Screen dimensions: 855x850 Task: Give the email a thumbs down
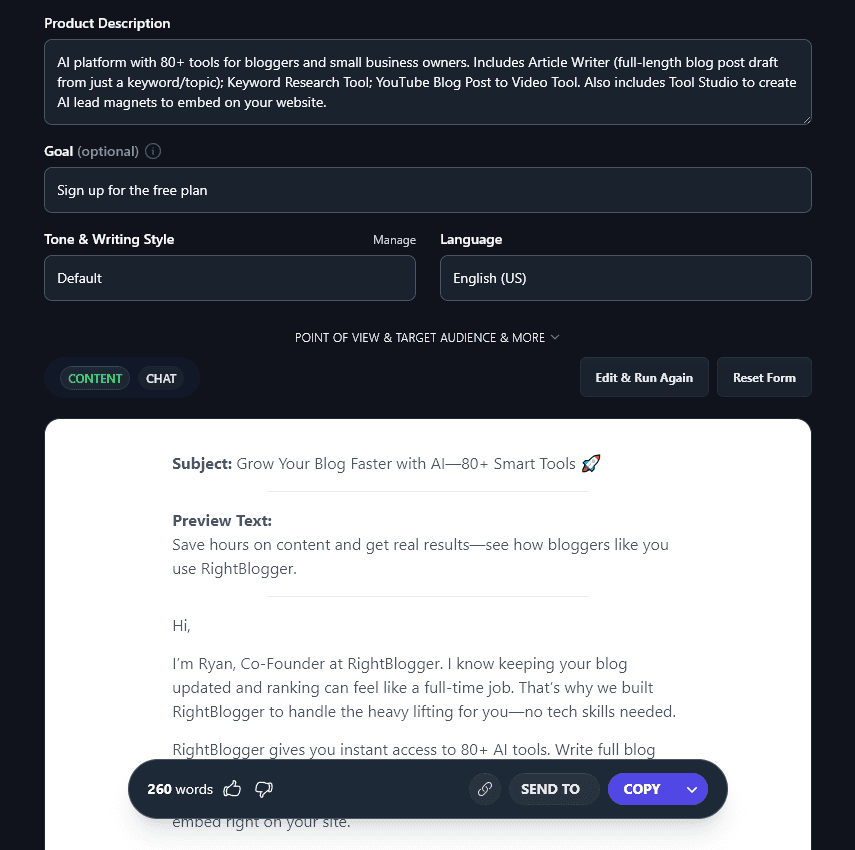[x=263, y=789]
